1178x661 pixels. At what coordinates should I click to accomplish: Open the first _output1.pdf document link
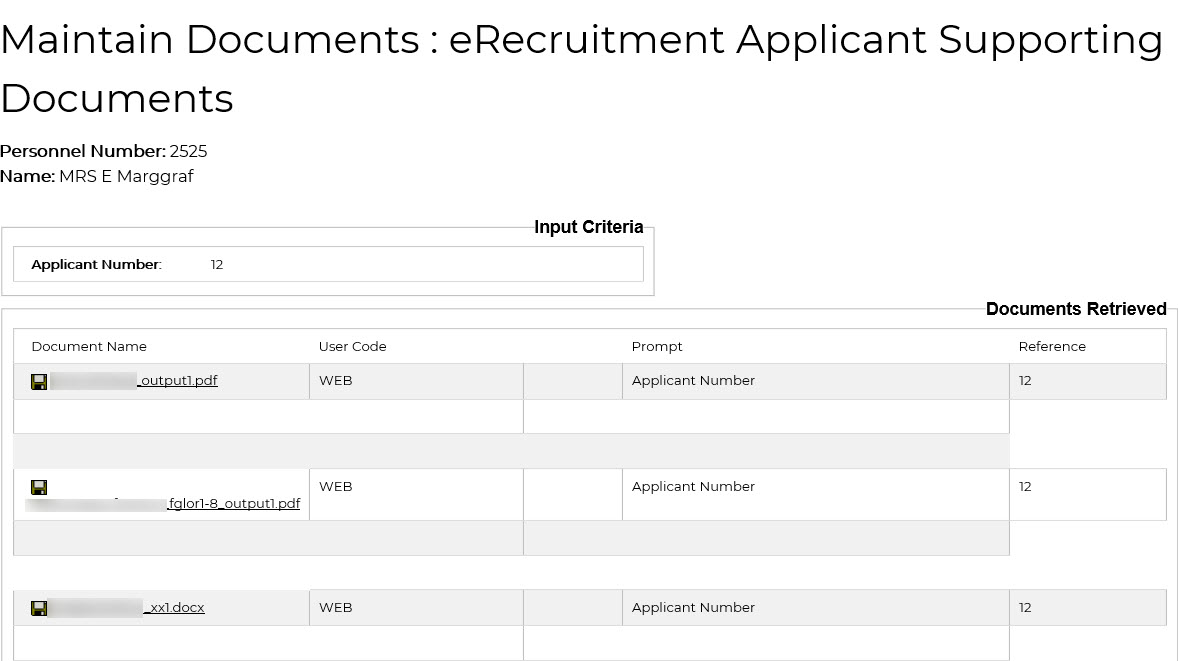177,381
